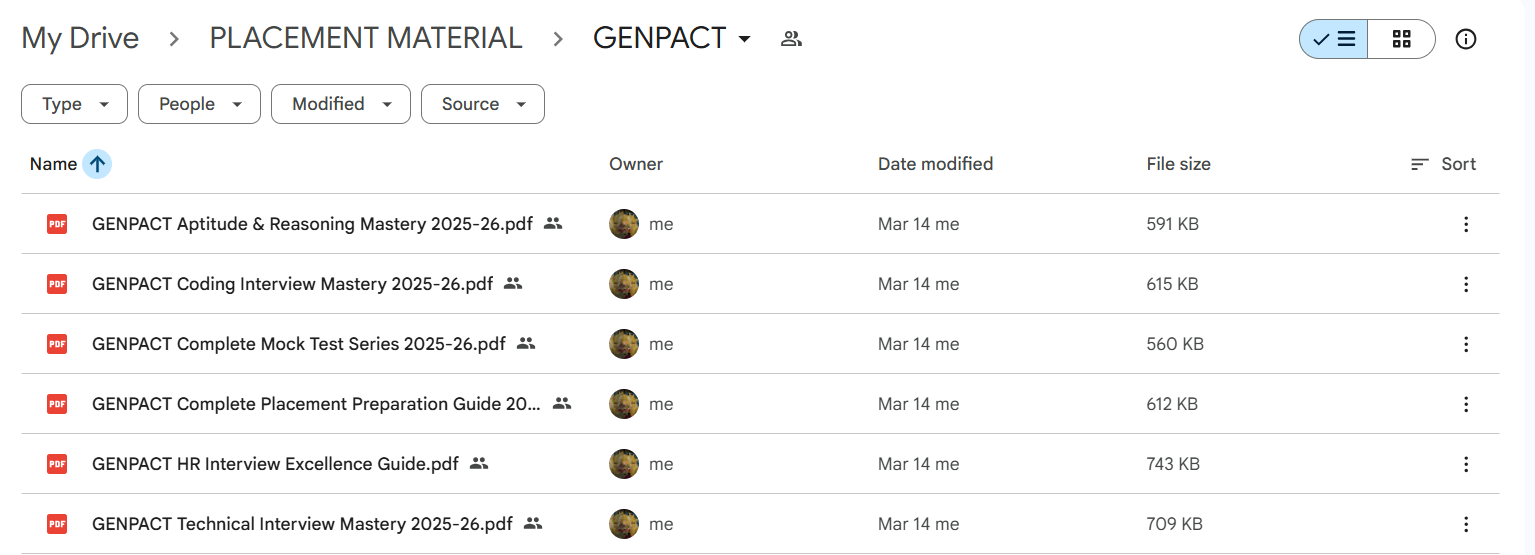Select GENPACT Technical Interview Mastery 2025-26.pdf

tap(302, 524)
